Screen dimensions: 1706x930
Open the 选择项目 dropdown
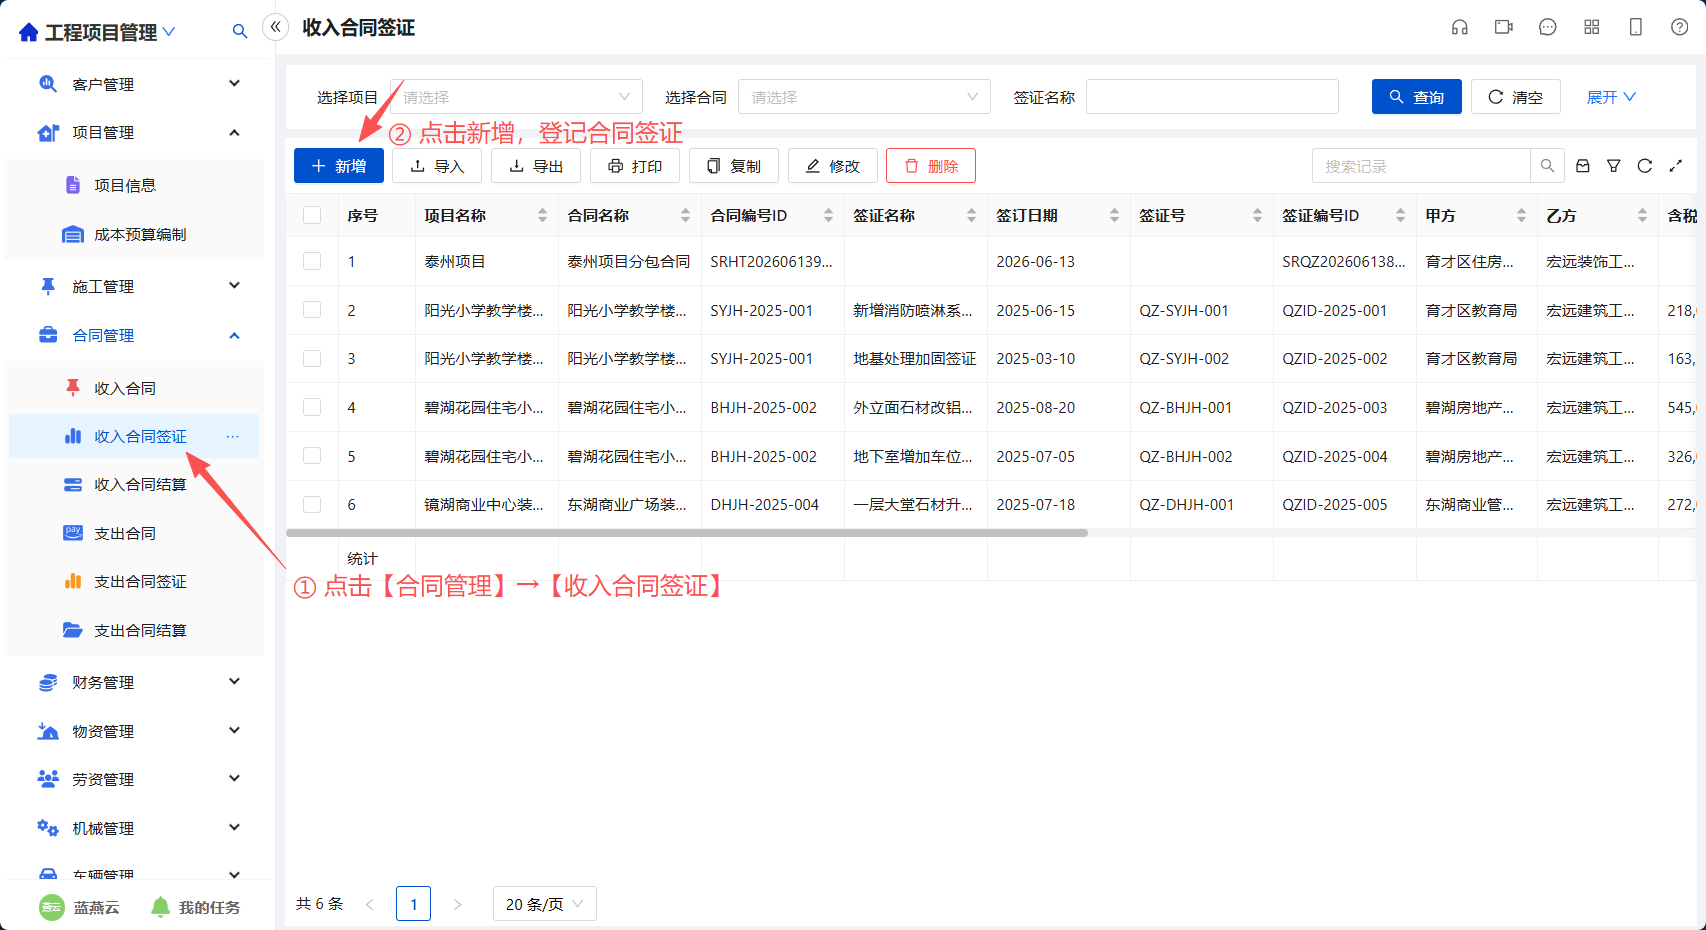(516, 97)
